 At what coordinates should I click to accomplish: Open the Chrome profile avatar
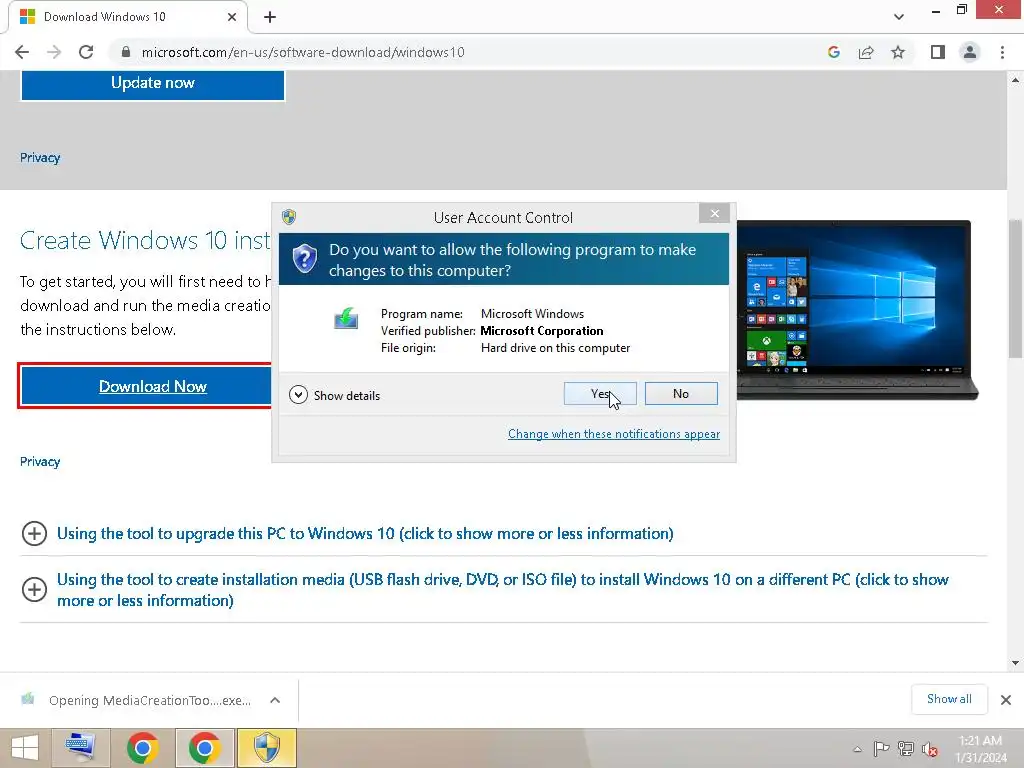coord(970,52)
